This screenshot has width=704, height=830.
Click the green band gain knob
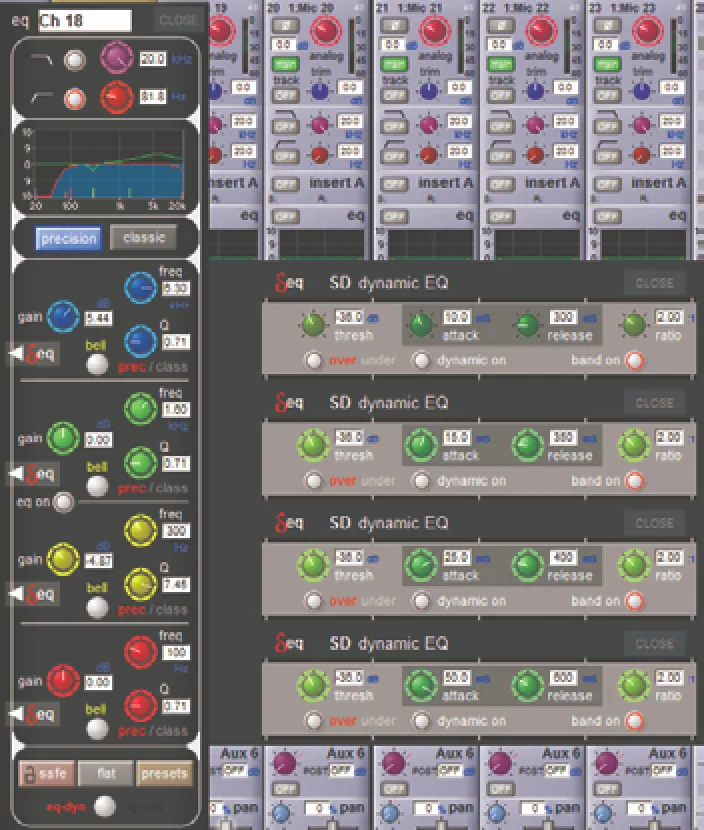tap(63, 438)
